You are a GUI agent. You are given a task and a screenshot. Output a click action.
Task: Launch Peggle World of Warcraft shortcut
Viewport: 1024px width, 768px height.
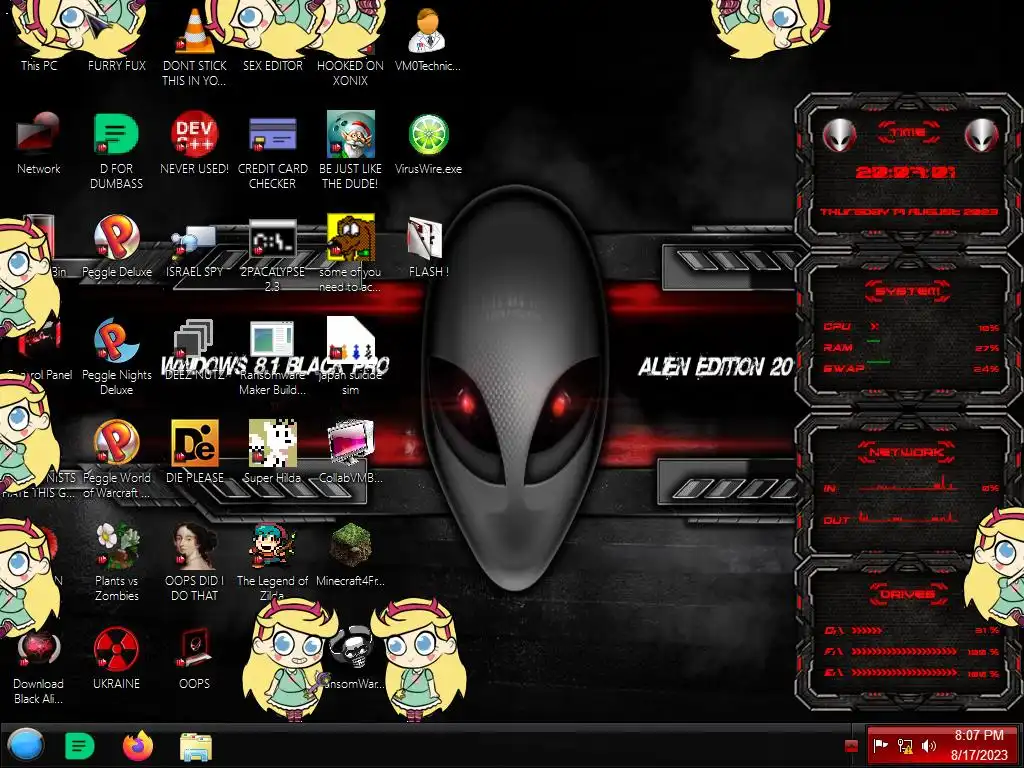(116, 443)
